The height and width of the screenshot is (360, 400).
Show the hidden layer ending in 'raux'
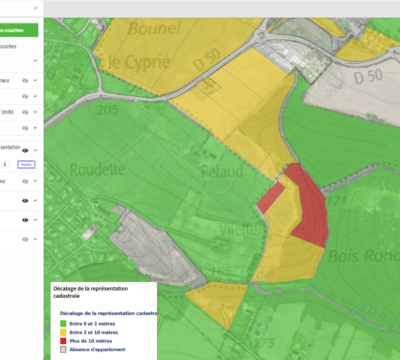(x=25, y=80)
